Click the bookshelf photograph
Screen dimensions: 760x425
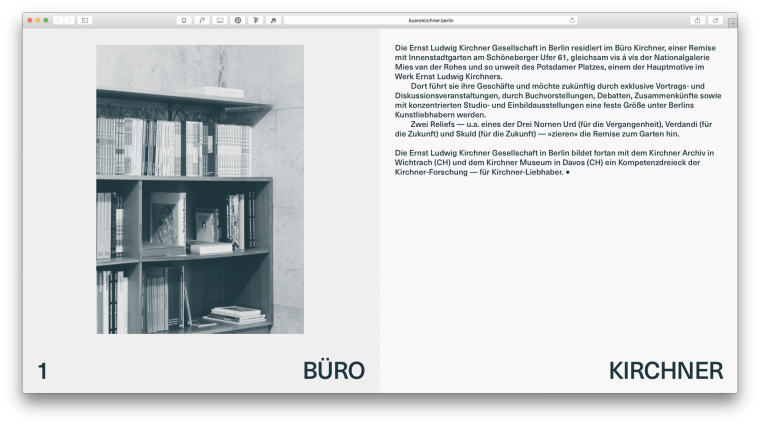pyautogui.click(x=200, y=189)
